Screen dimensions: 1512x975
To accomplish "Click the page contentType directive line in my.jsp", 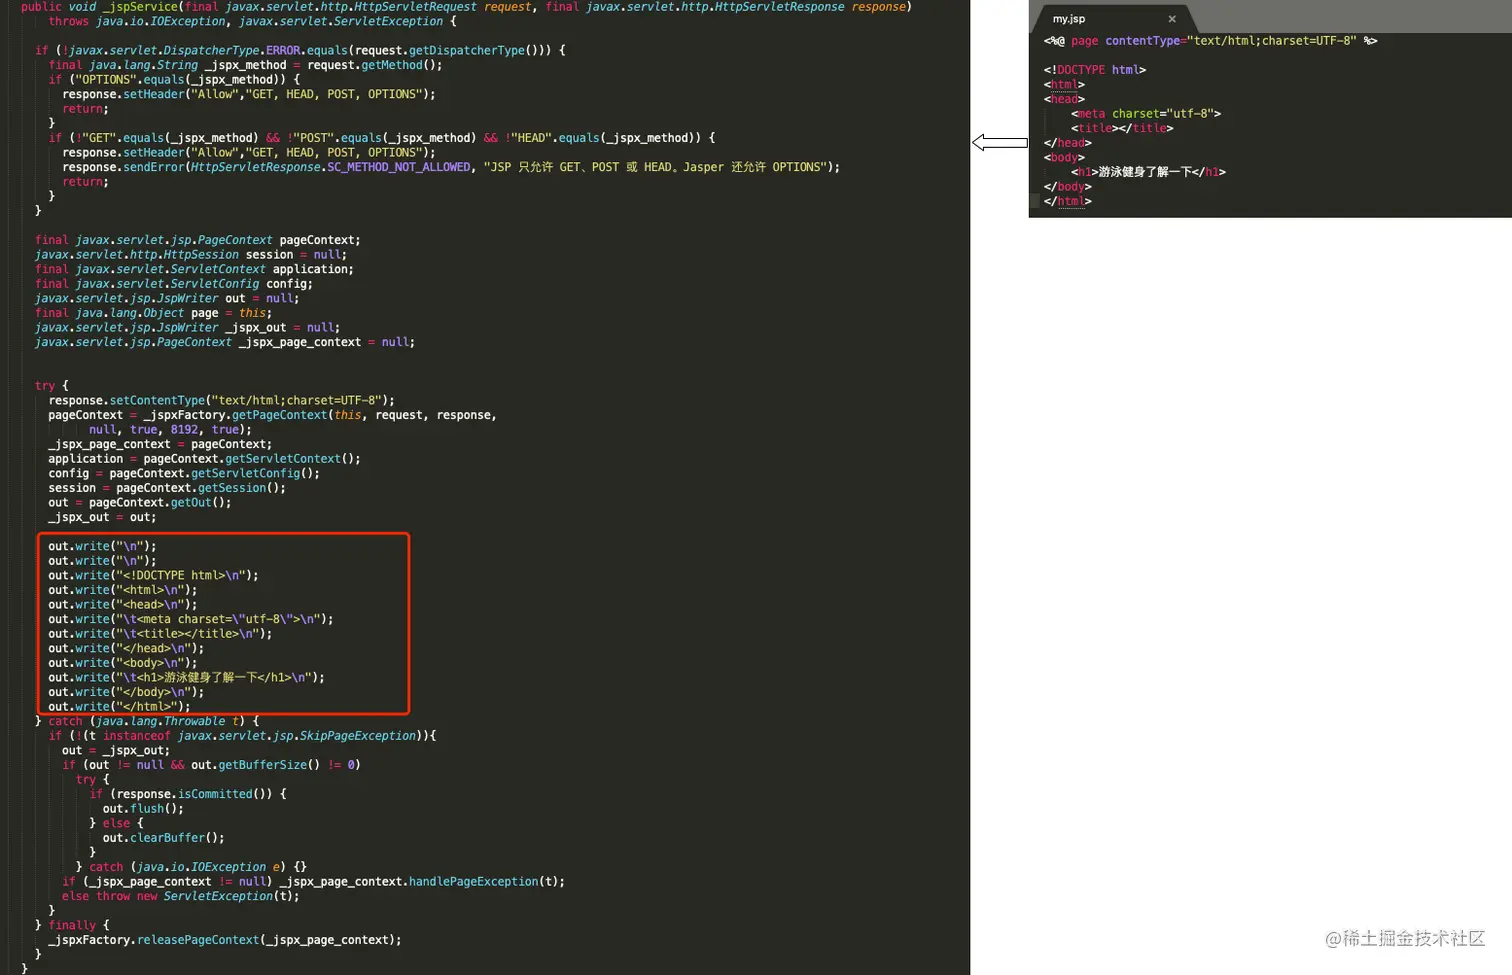I will coord(1210,41).
